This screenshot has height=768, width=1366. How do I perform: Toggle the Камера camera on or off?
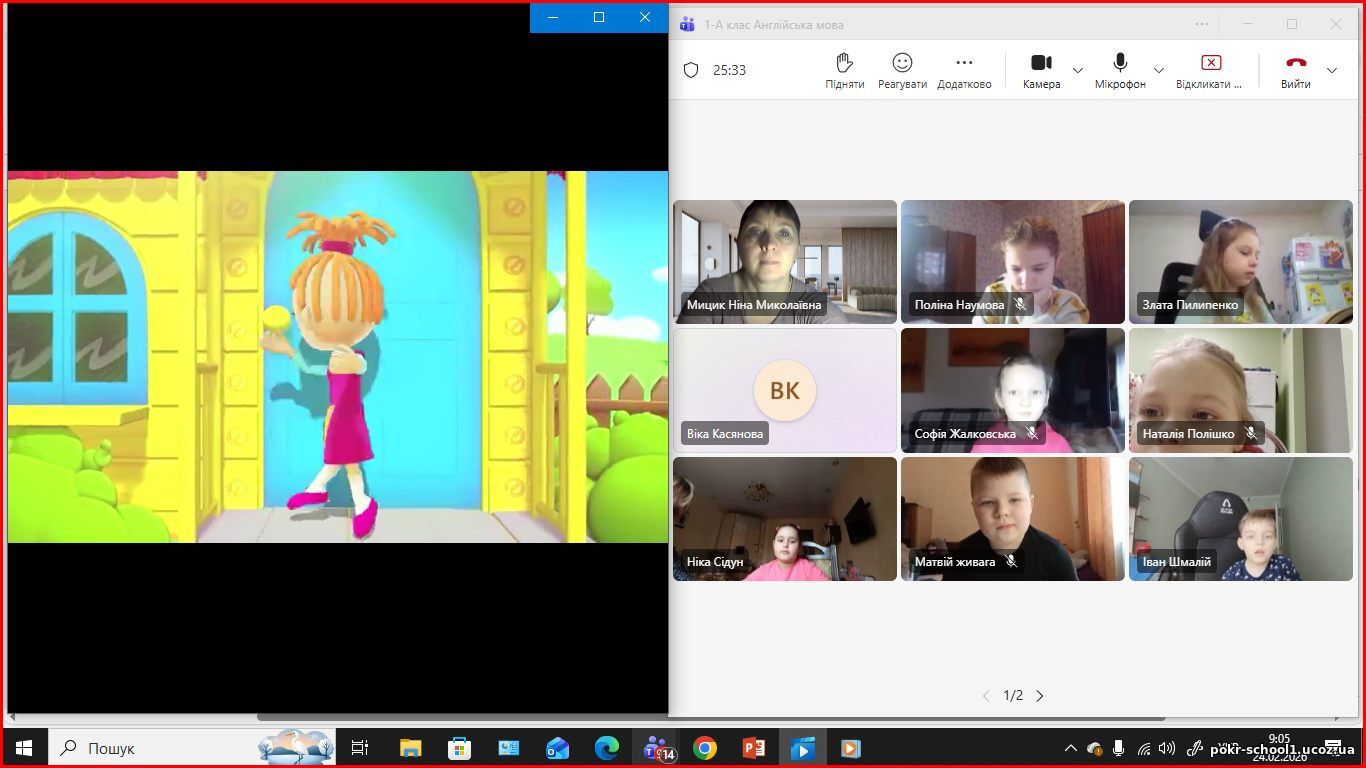tap(1041, 70)
